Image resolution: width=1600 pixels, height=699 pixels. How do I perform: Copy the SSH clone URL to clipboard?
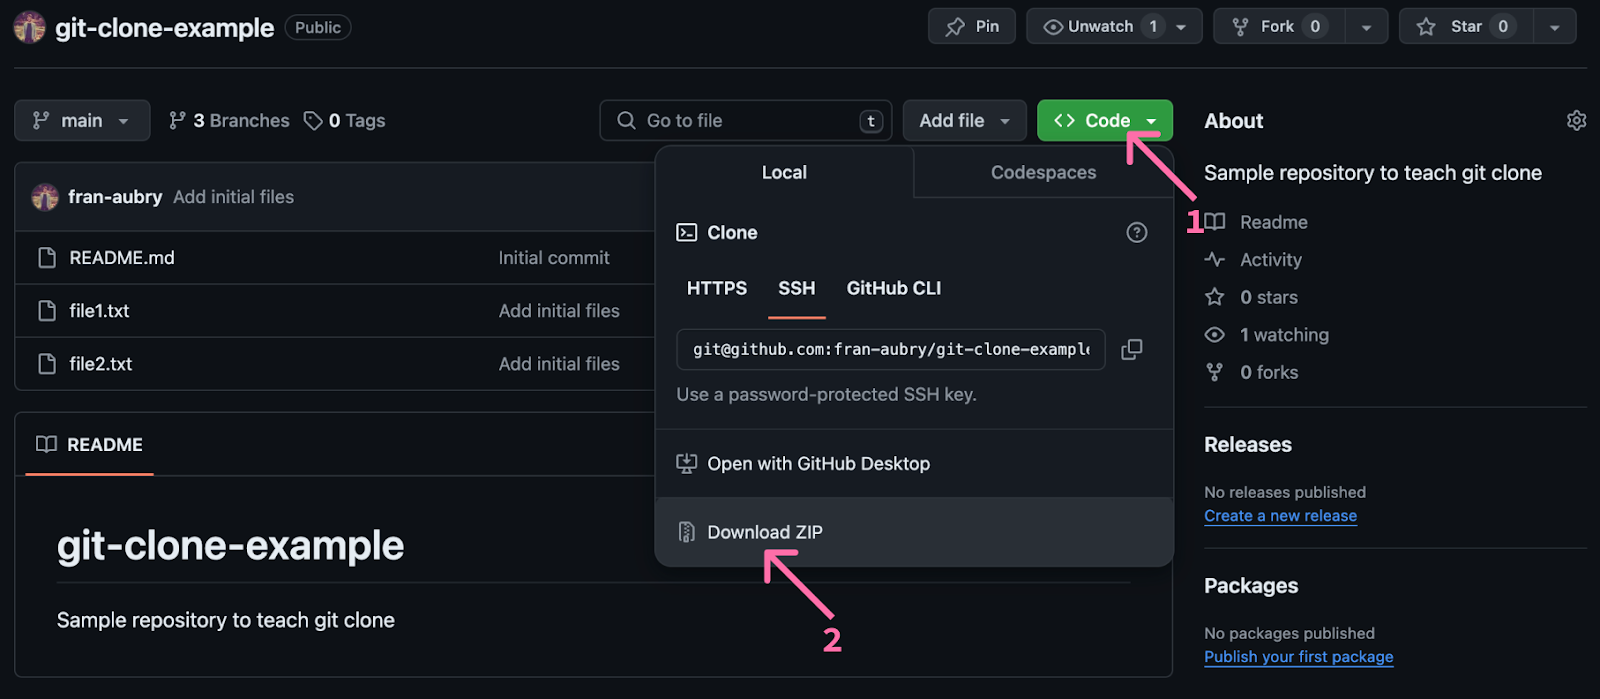pos(1132,349)
